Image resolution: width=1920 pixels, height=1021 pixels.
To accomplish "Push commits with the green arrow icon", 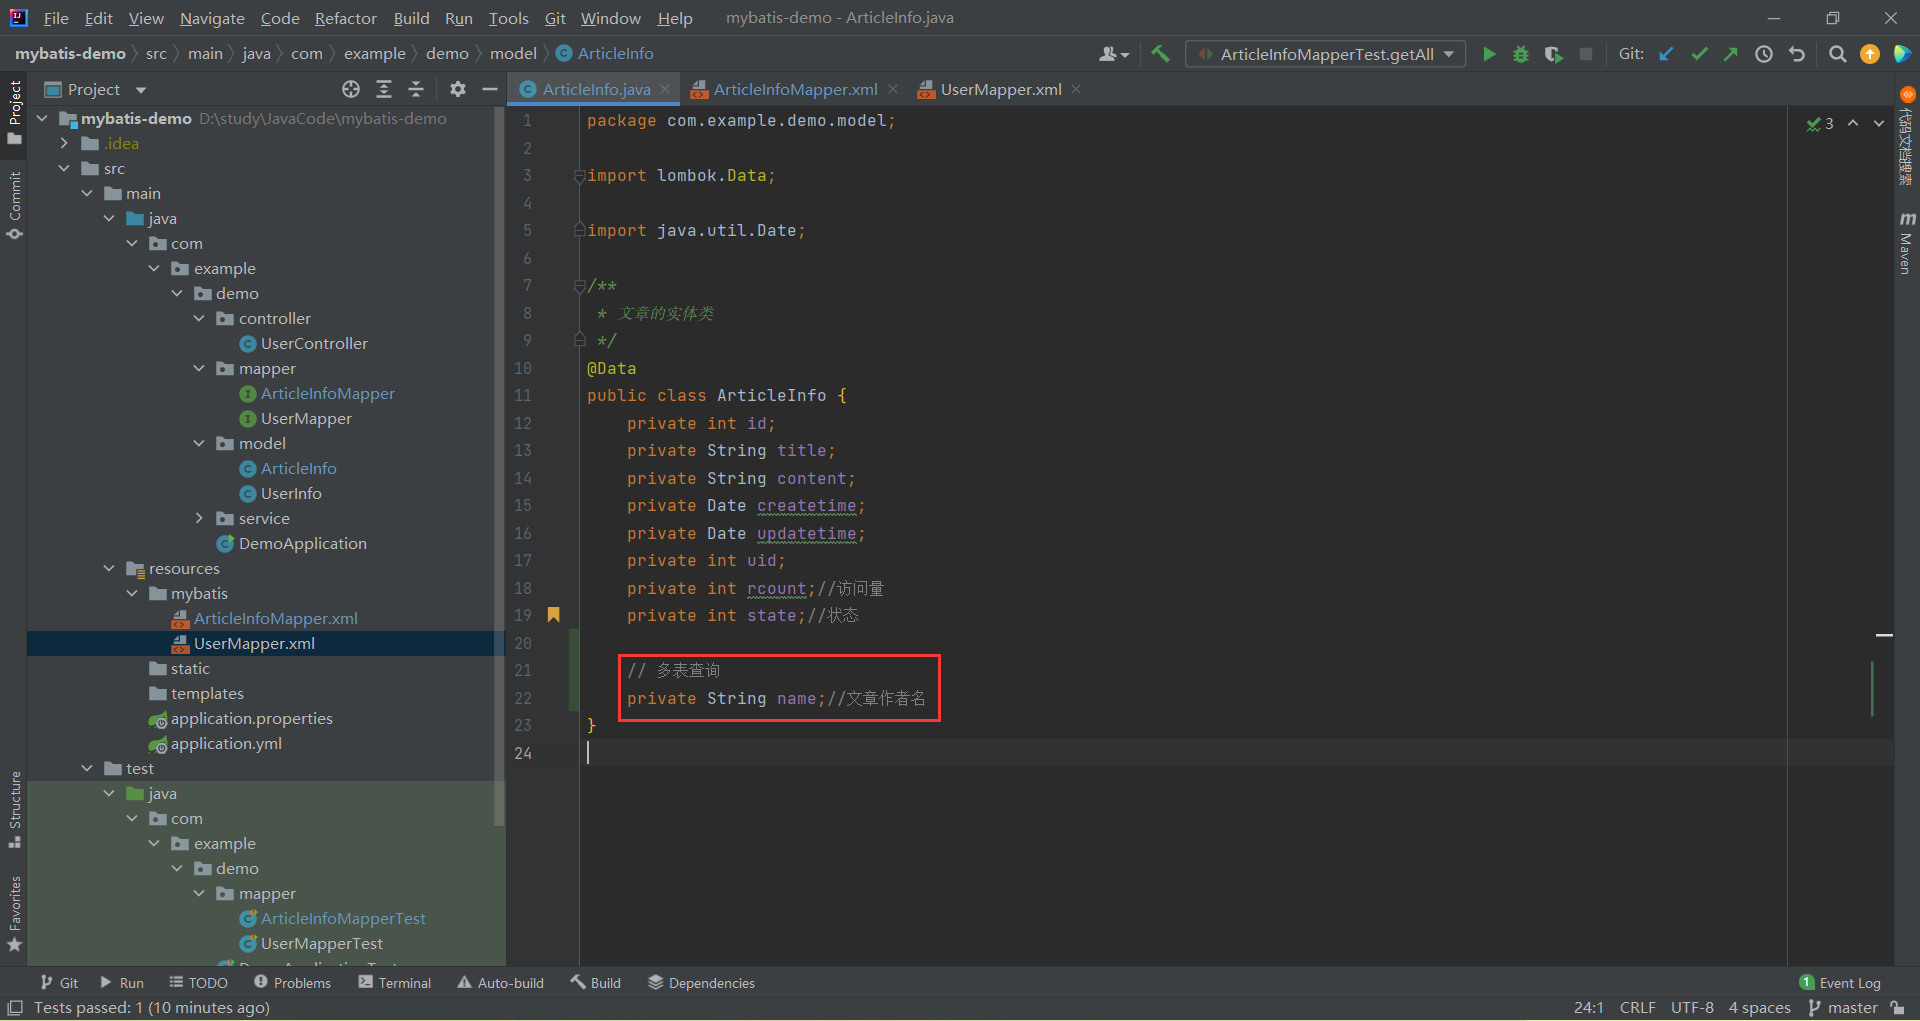I will click(1731, 54).
